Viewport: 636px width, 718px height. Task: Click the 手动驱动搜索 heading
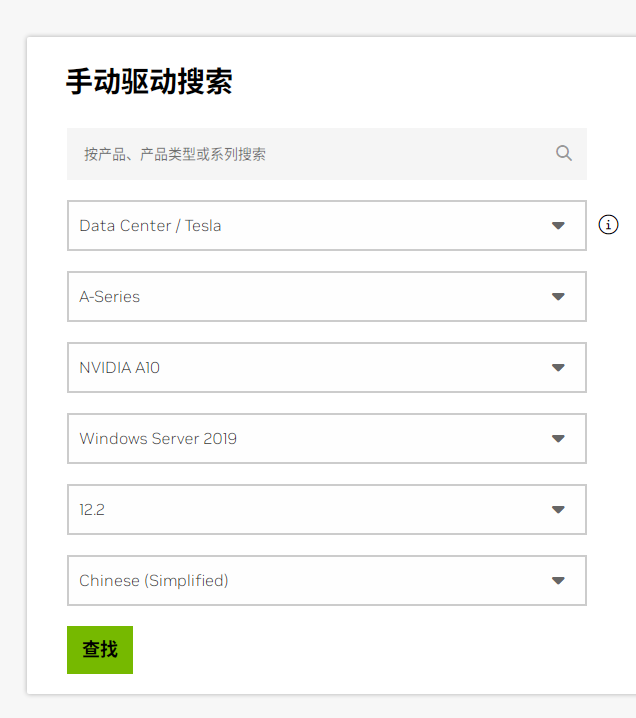click(149, 82)
